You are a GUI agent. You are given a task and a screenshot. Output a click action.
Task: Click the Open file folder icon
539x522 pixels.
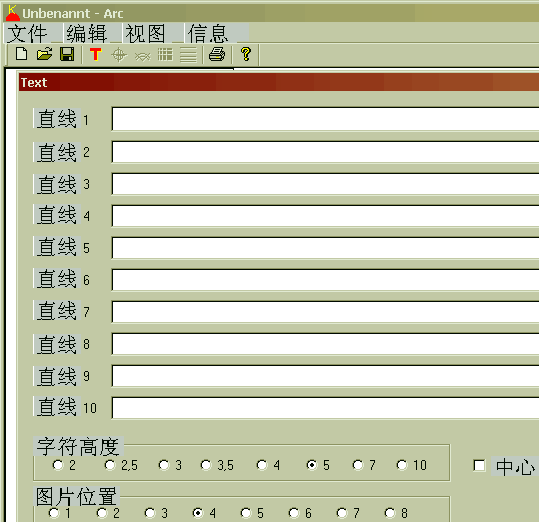coord(45,54)
